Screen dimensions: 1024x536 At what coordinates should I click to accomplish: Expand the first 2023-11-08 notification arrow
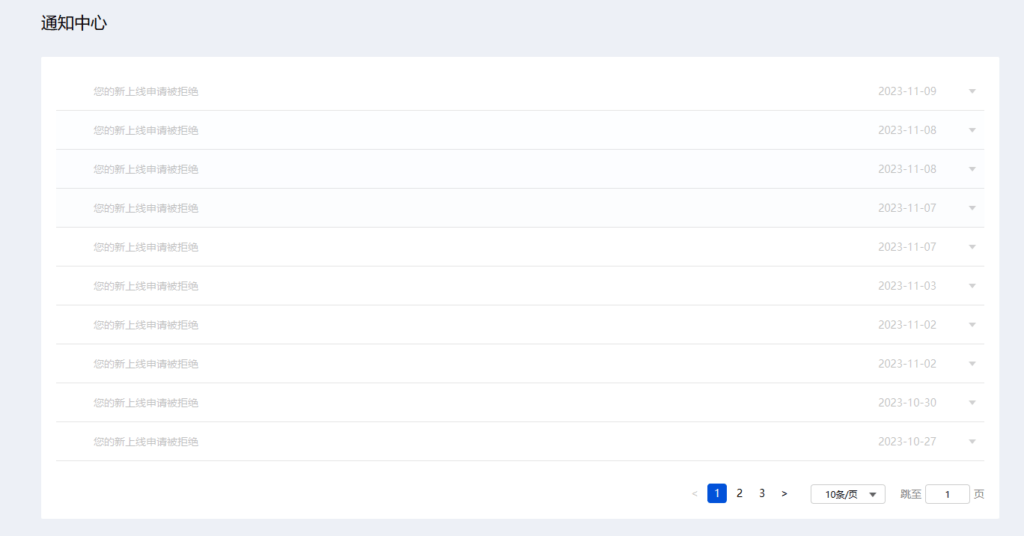click(972, 130)
